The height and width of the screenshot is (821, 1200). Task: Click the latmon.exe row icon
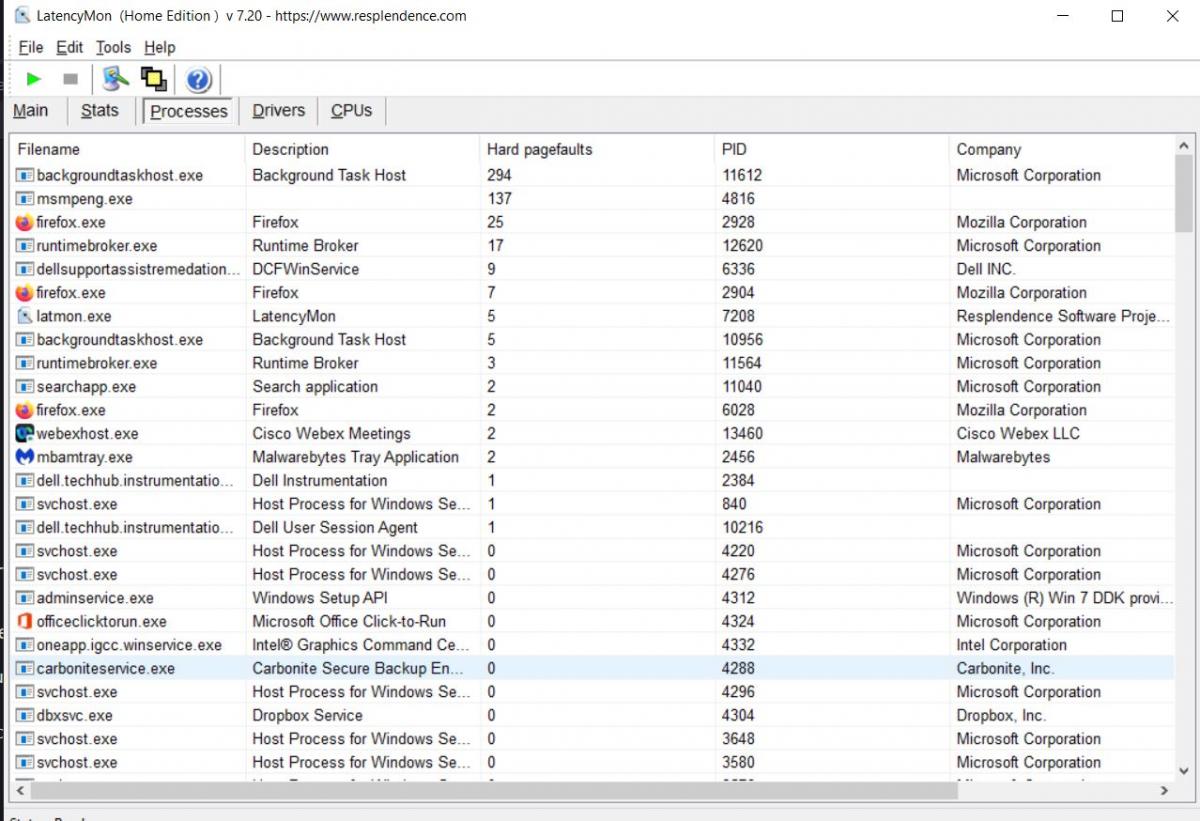click(x=25, y=316)
